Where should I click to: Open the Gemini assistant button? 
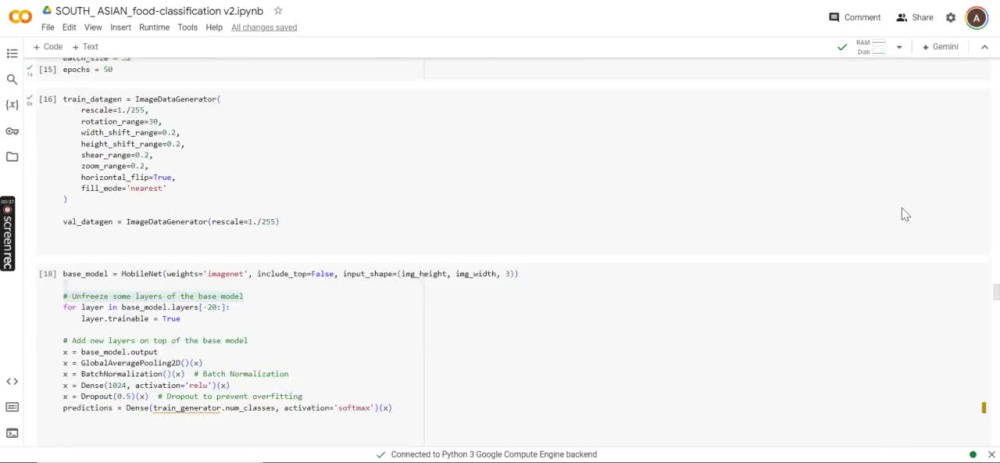click(940, 47)
